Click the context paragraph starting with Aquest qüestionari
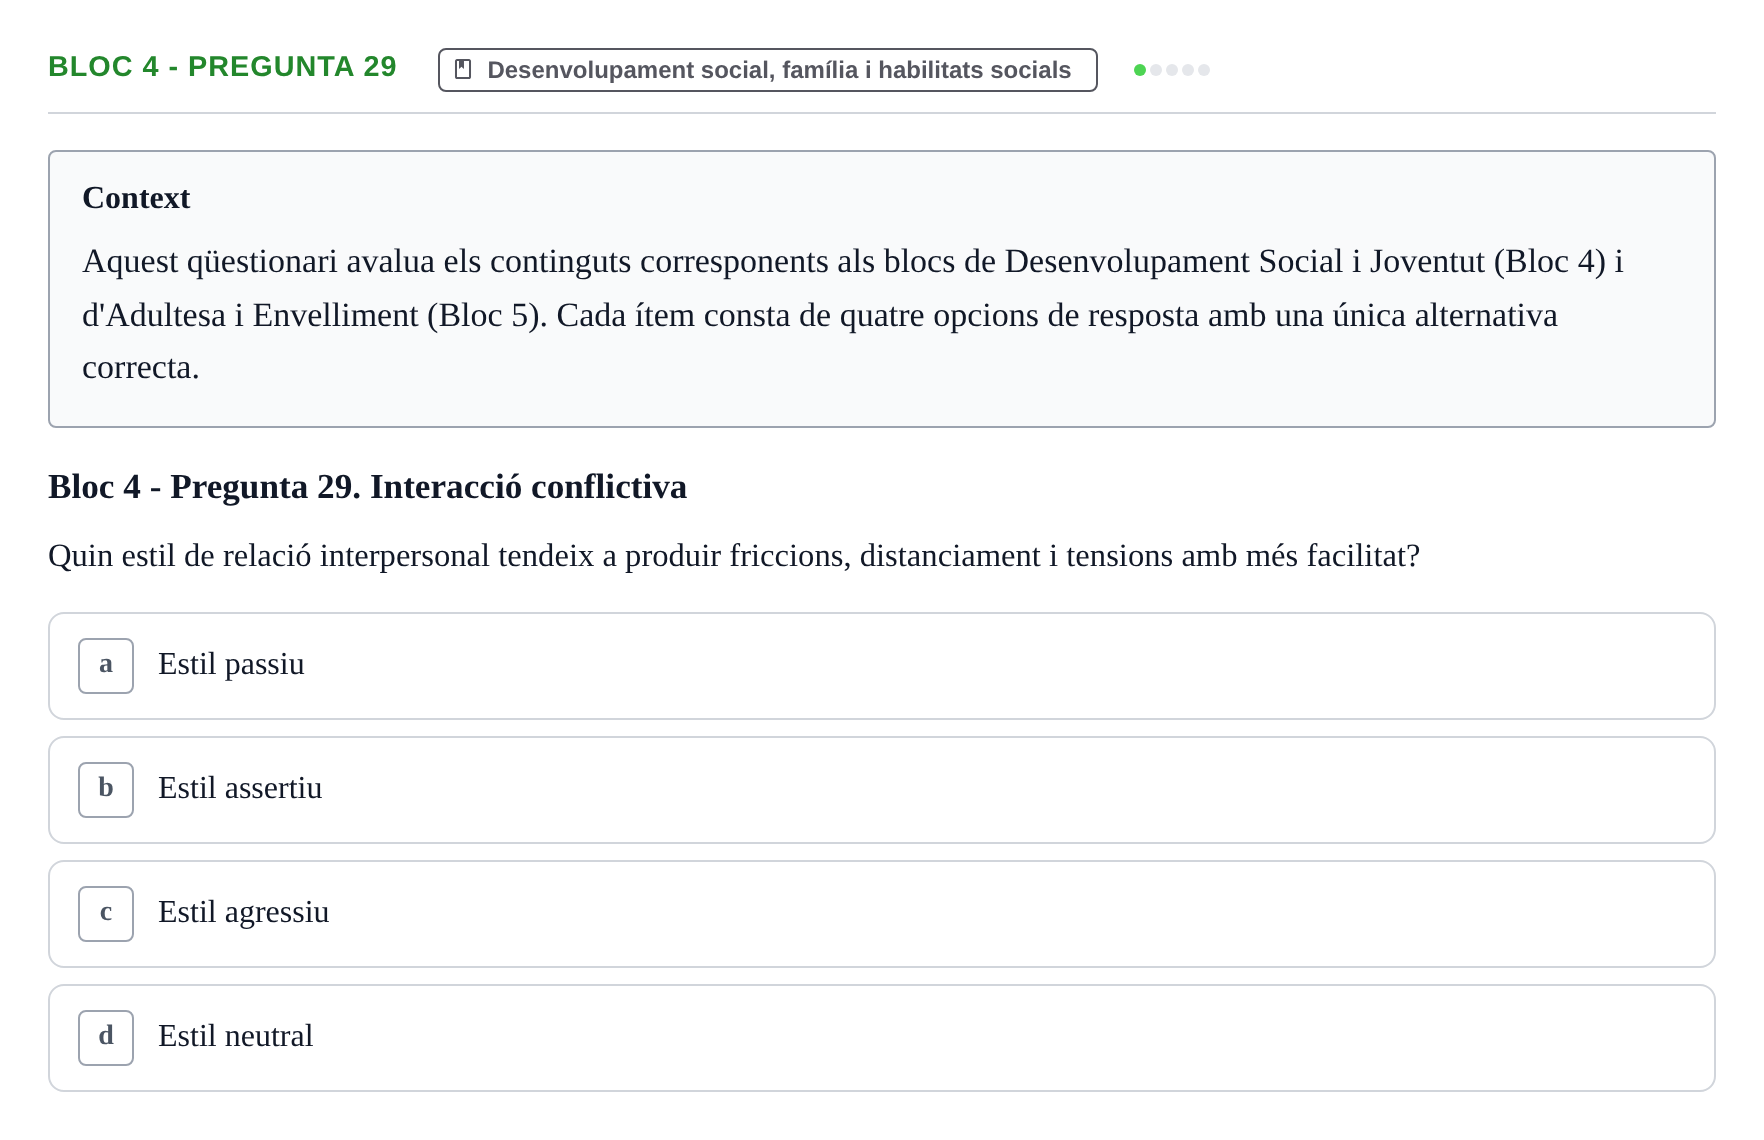The image size is (1764, 1140). pos(852,315)
